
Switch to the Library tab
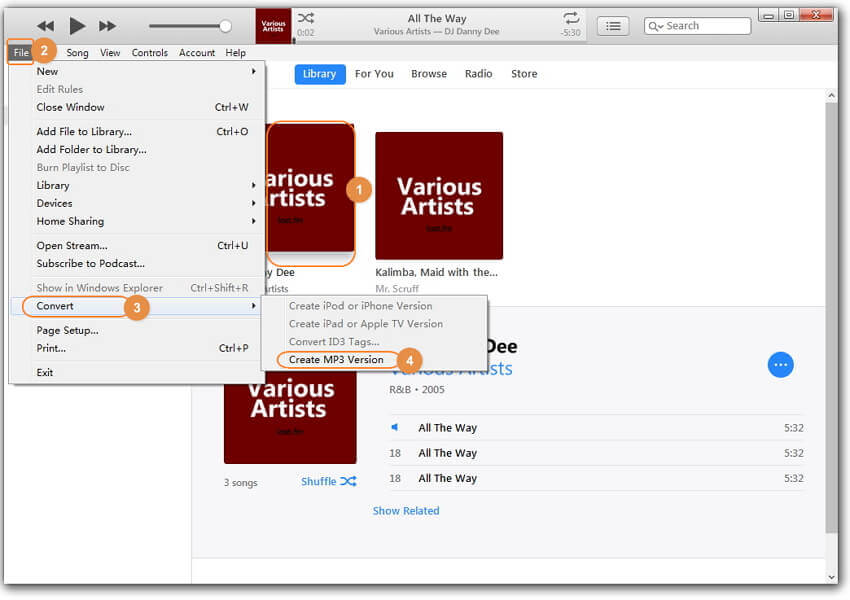point(319,74)
